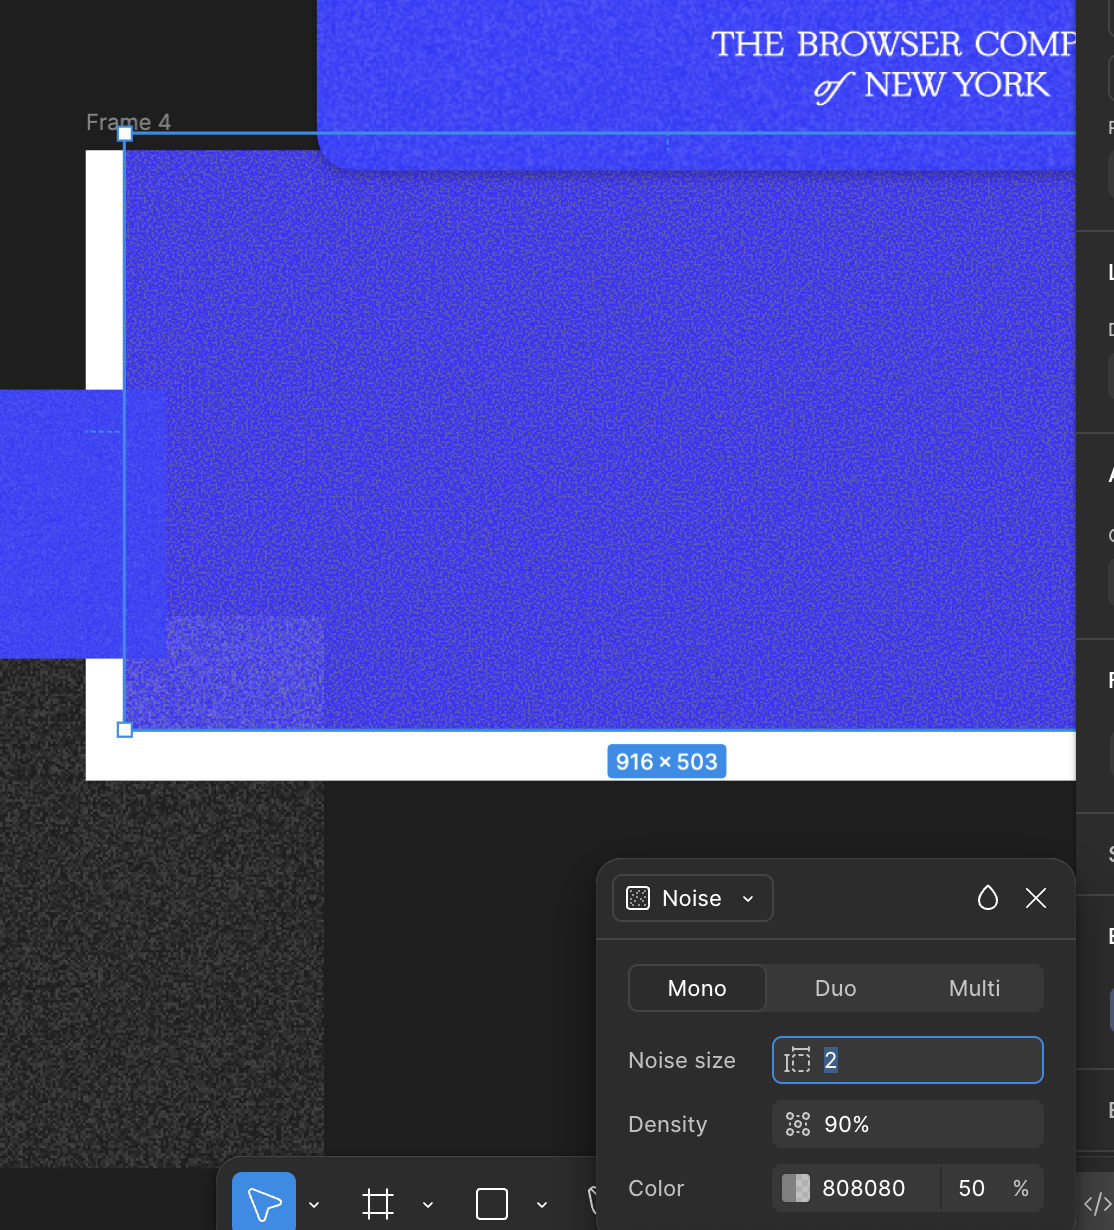
Task: Click the blend mode droplet icon
Action: tap(988, 898)
